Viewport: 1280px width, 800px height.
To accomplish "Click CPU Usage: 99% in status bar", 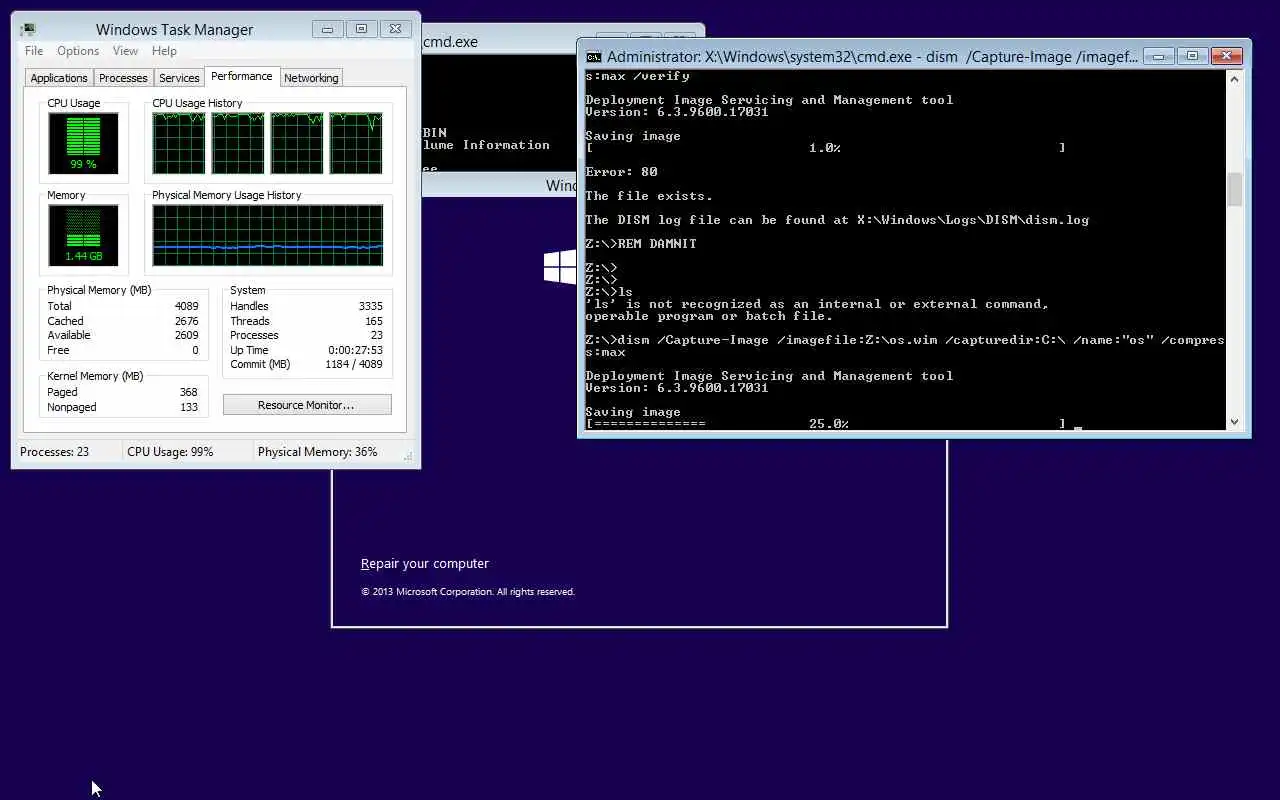I will [170, 452].
